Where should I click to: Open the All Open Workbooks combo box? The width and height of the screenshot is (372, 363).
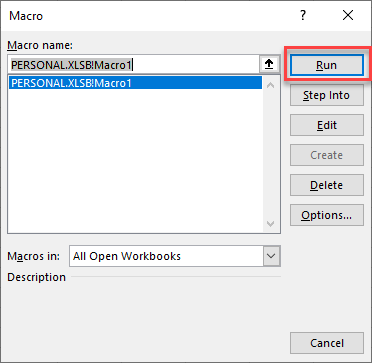[x=175, y=256]
